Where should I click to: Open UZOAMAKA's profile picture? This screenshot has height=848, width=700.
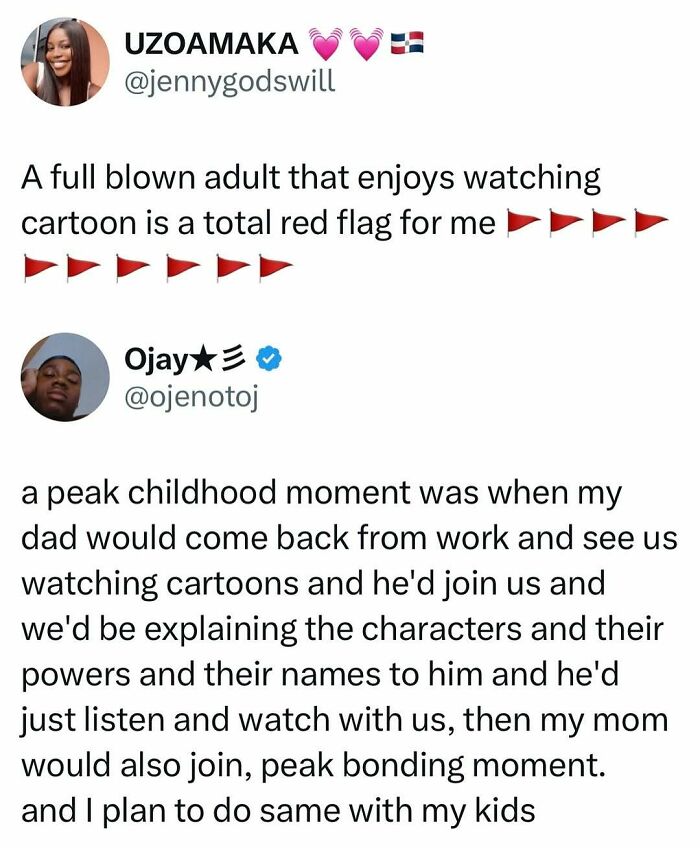(65, 62)
